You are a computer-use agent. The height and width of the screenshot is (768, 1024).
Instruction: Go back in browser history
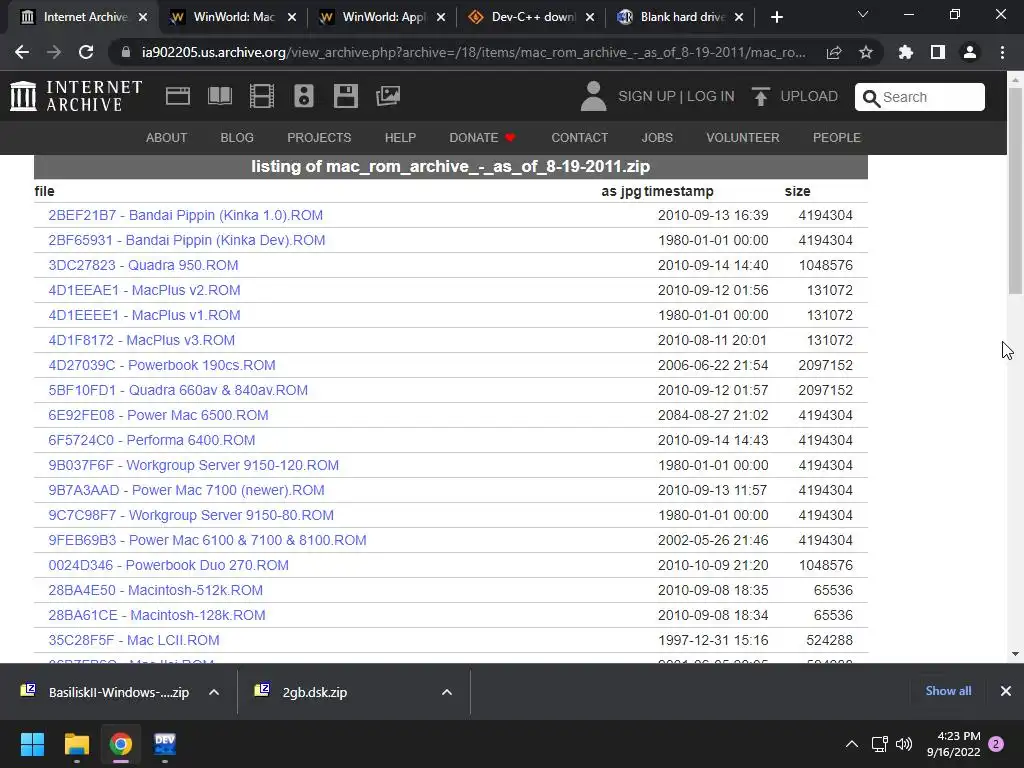(x=22, y=52)
